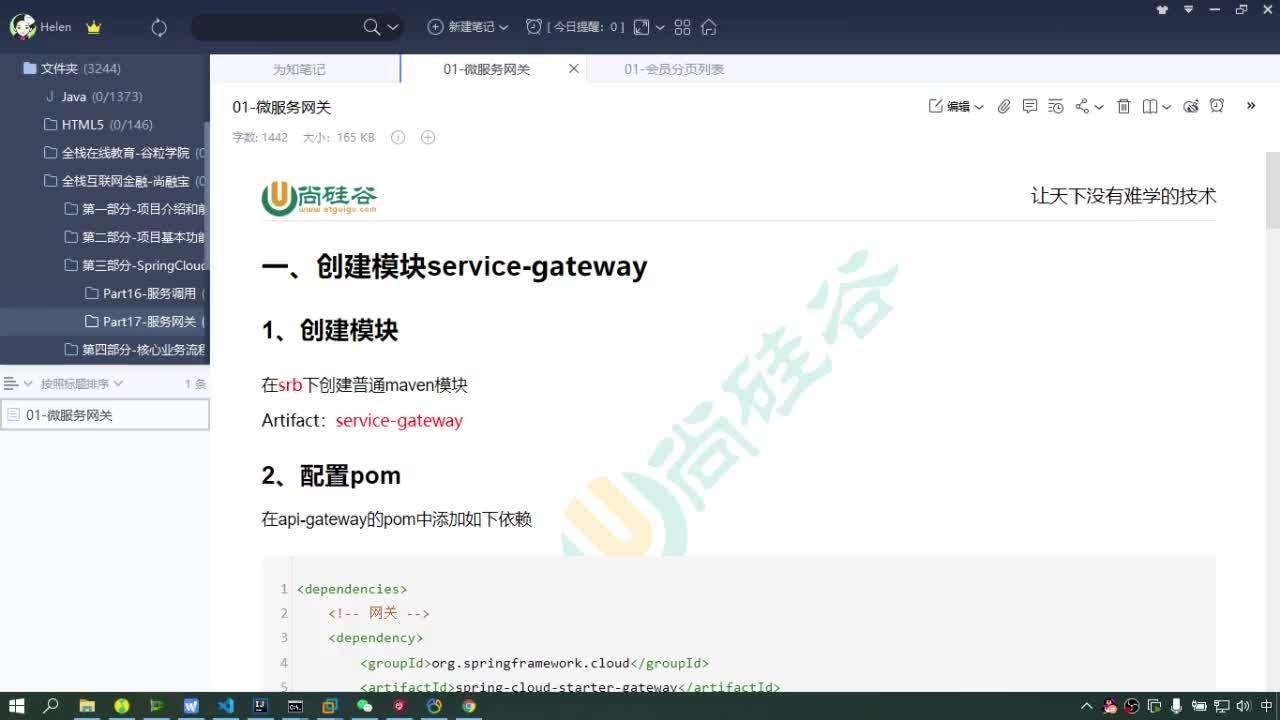This screenshot has width=1280, height=720.
Task: Switch to the 为知笔记 tab
Action: [300, 69]
